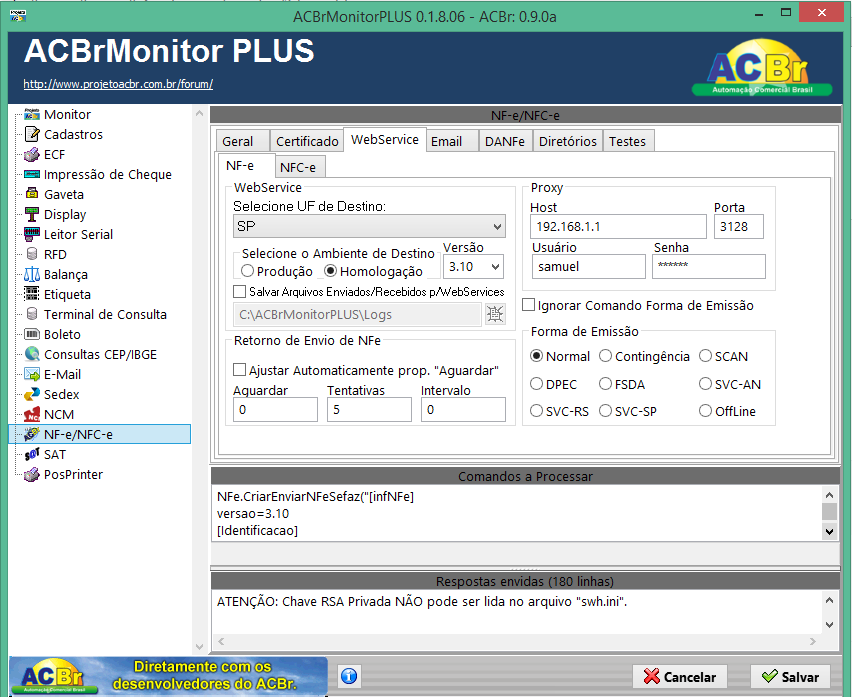Select the Cadastros notepad icon
The height and width of the screenshot is (697, 852).
pos(32,134)
